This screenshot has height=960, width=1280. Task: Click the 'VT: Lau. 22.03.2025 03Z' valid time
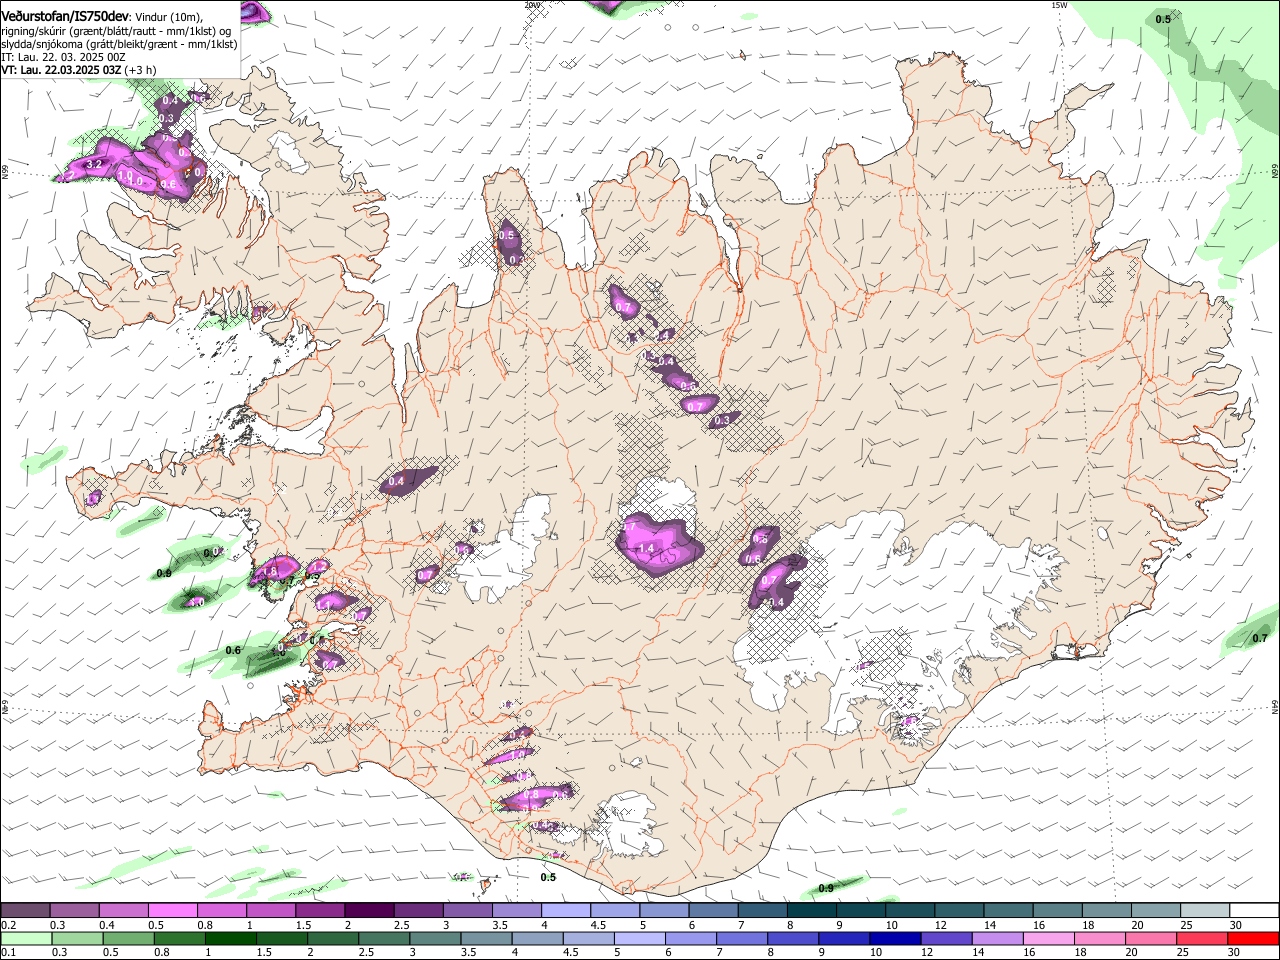tap(61, 70)
